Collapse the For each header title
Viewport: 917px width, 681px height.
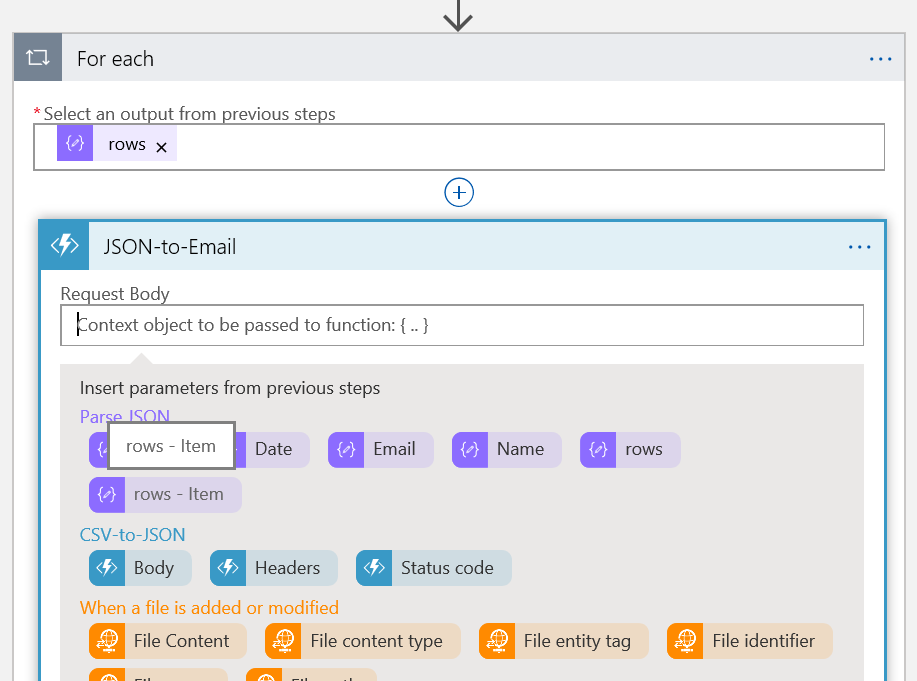coord(115,59)
